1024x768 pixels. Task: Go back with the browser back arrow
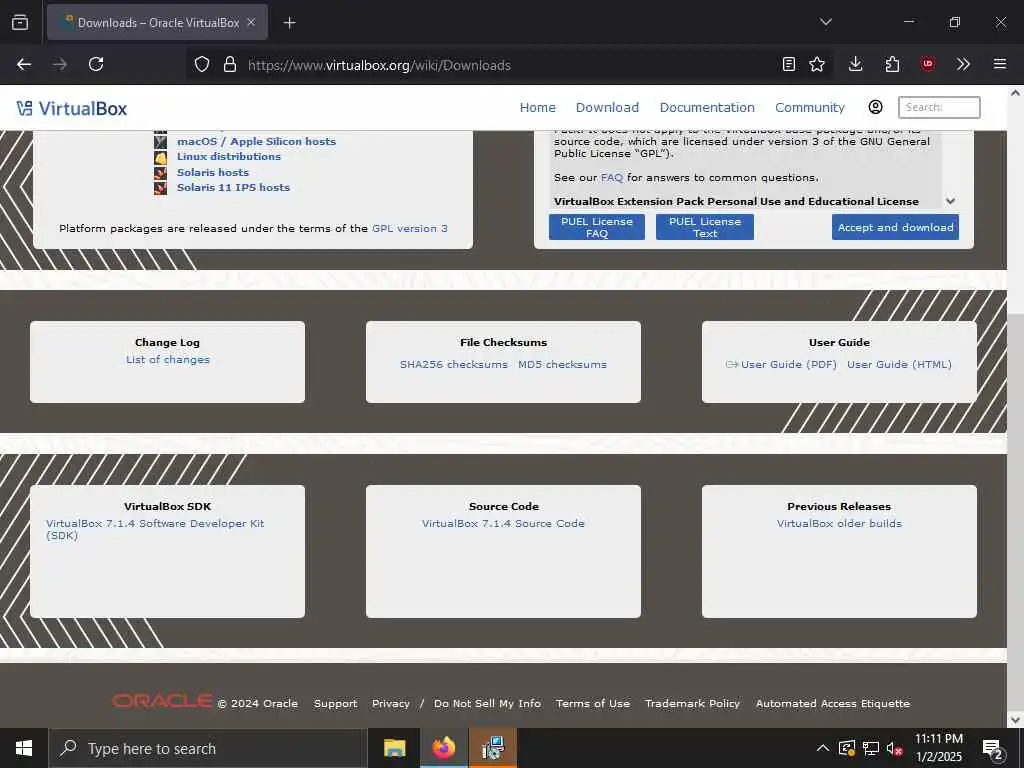[x=24, y=65]
